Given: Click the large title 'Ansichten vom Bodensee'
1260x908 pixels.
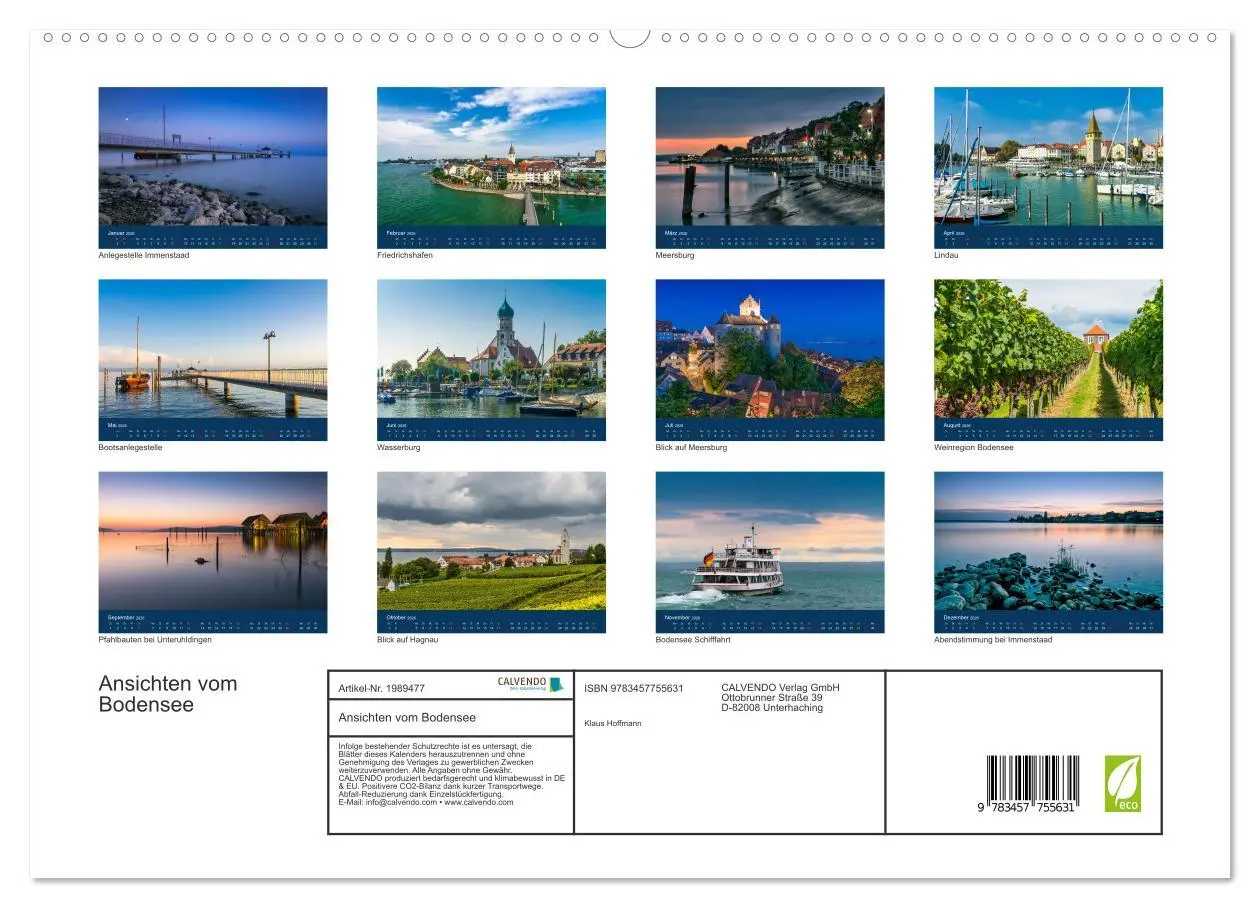Looking at the screenshot, I should (x=168, y=694).
